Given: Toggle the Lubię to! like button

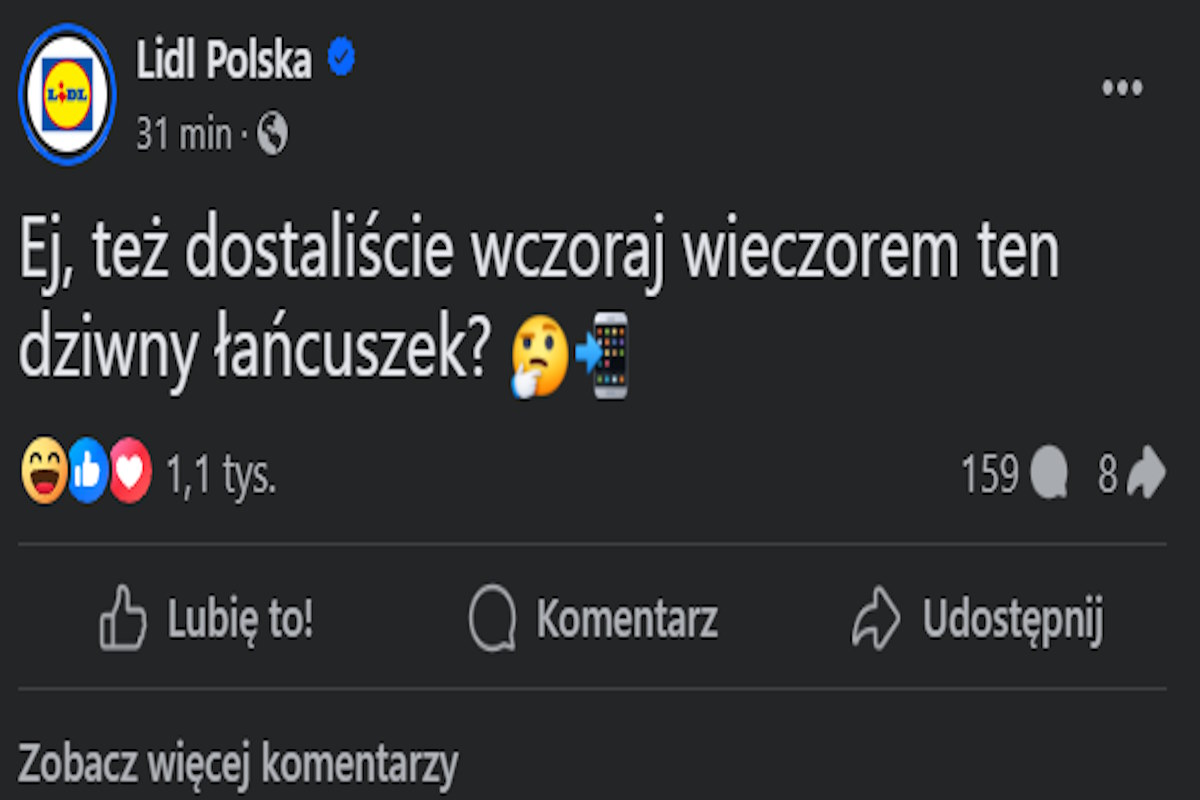Looking at the screenshot, I should pos(207,619).
